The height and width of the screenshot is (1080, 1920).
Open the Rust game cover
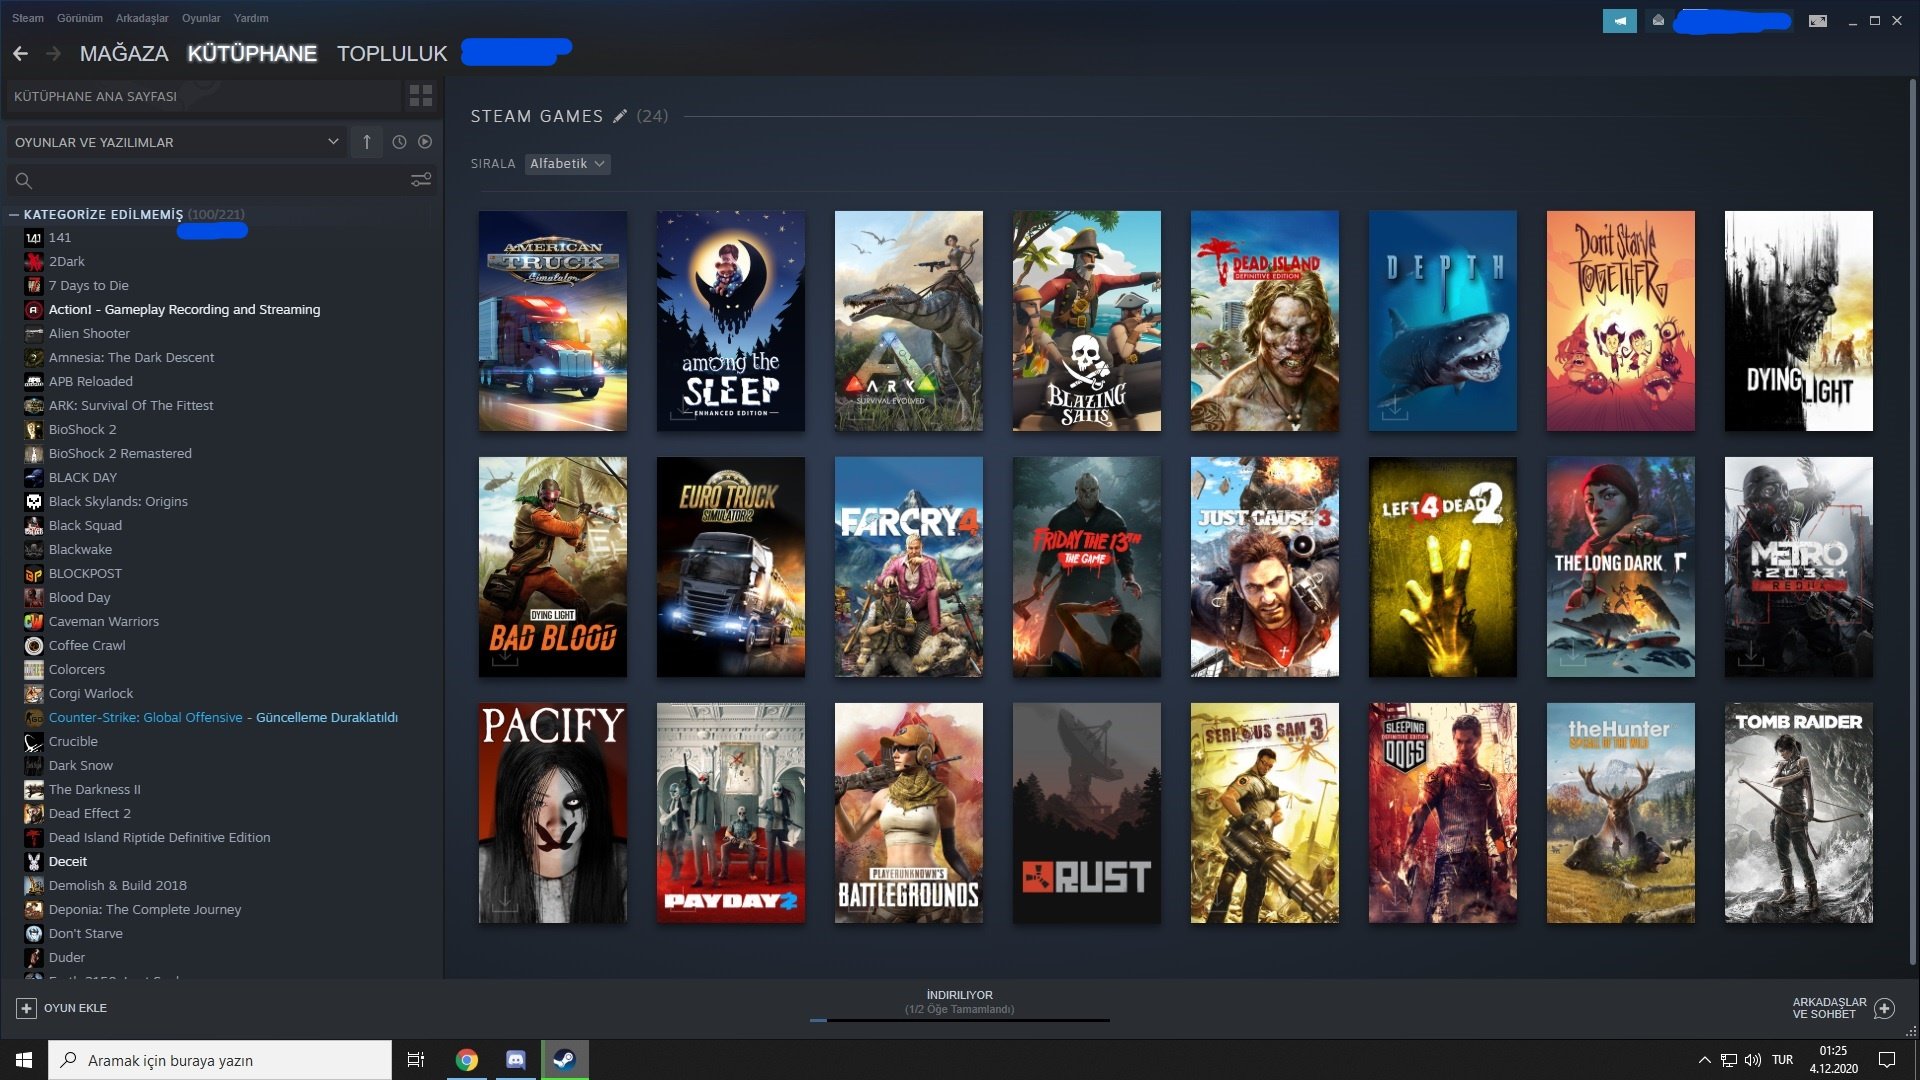(x=1087, y=813)
